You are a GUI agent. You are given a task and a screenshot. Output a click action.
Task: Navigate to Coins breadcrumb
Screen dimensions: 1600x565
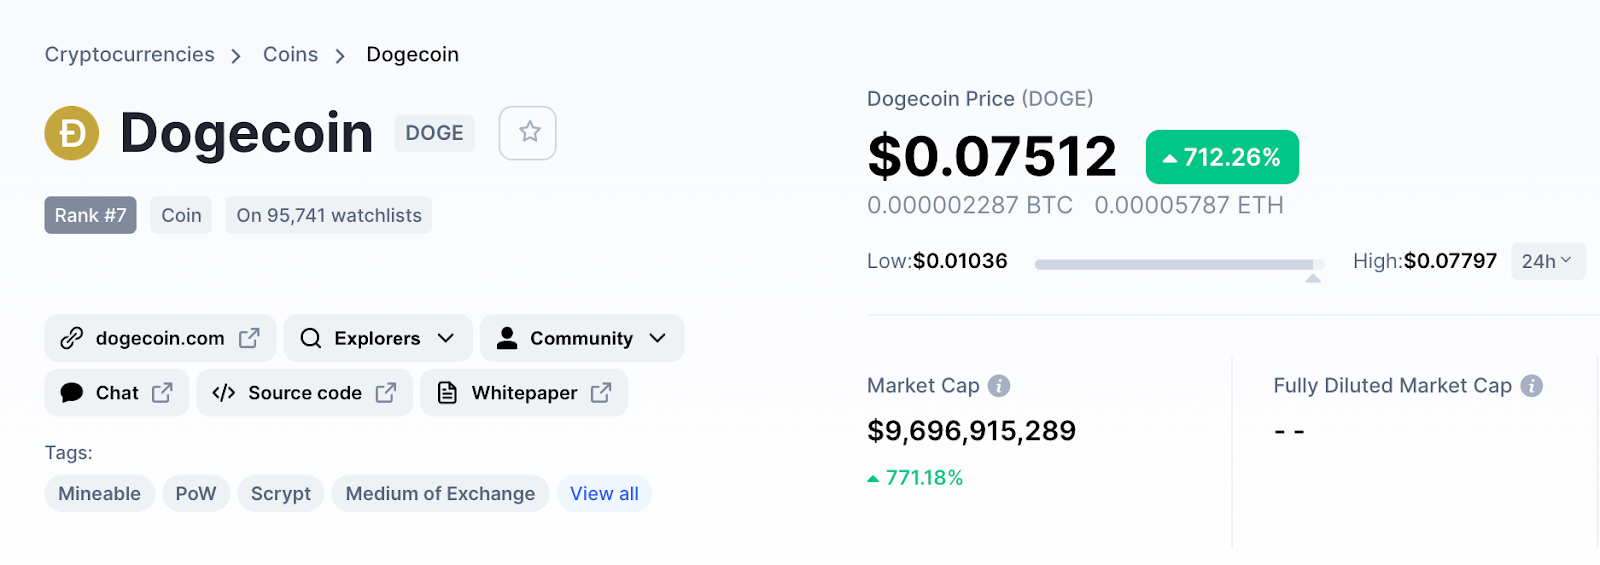pos(290,55)
